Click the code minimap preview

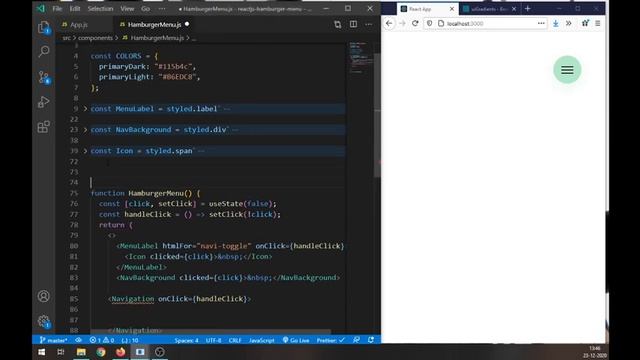tap(361, 58)
